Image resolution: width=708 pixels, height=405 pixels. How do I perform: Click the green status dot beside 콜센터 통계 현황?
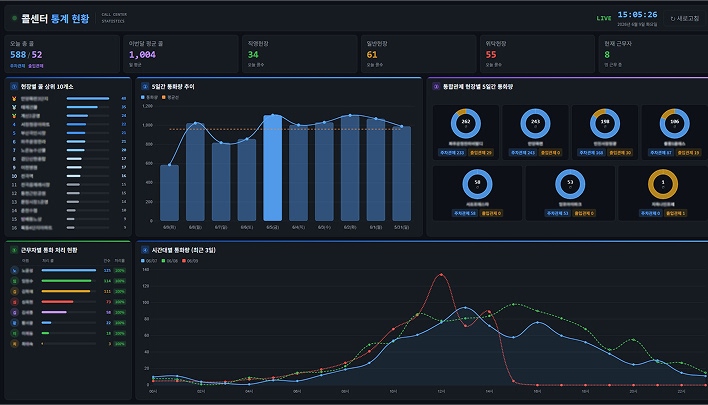point(14,18)
